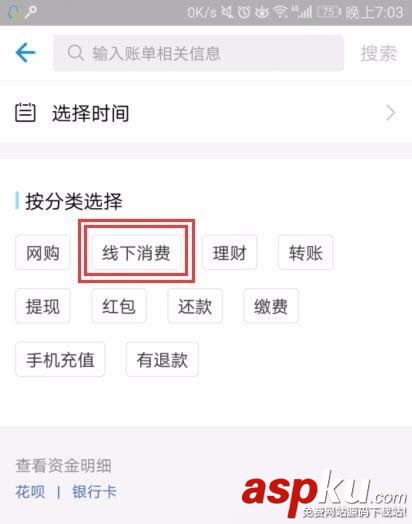The width and height of the screenshot is (412, 524).
Task: Expand 选择时间 with the chevron arrow
Action: (x=391, y=113)
